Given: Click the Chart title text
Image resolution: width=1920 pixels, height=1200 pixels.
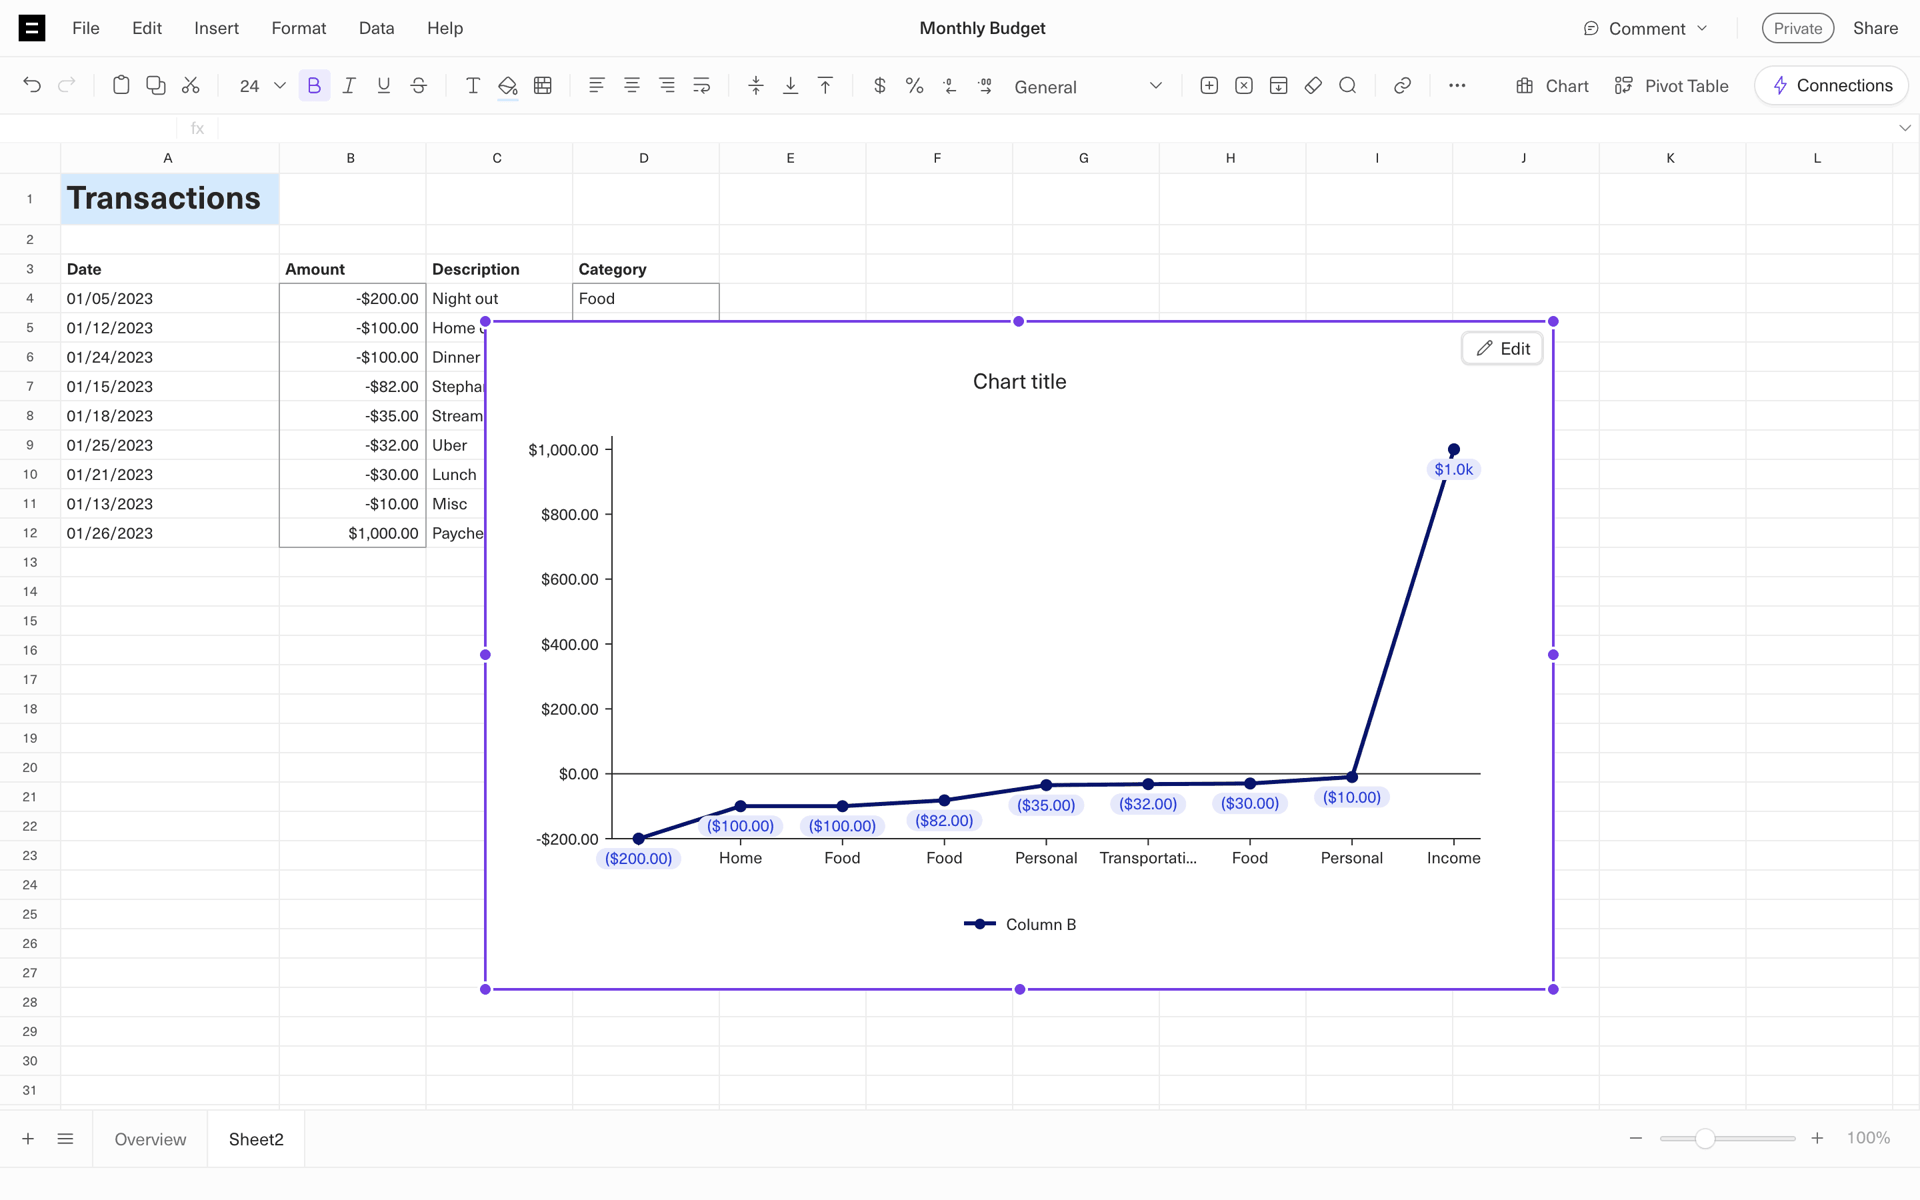Looking at the screenshot, I should point(1019,382).
